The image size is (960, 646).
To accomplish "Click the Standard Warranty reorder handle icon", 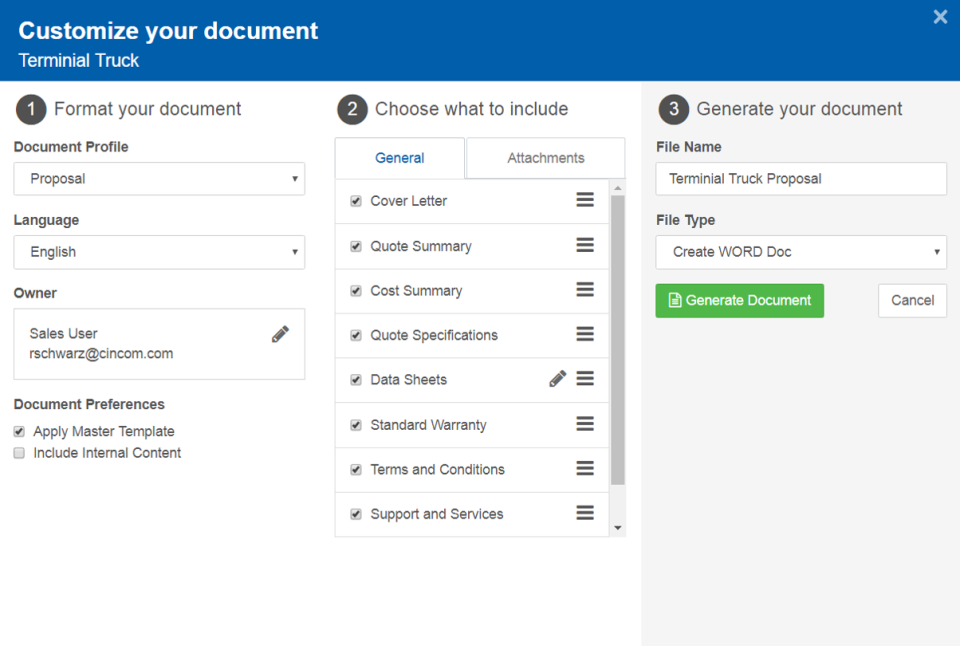I will click(585, 424).
